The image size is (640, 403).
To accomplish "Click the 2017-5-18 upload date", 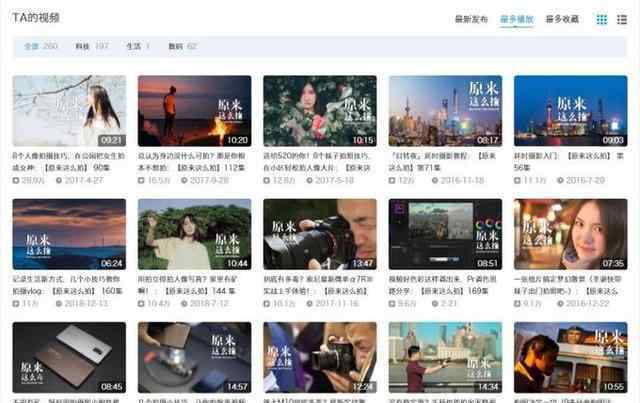I will (335, 180).
